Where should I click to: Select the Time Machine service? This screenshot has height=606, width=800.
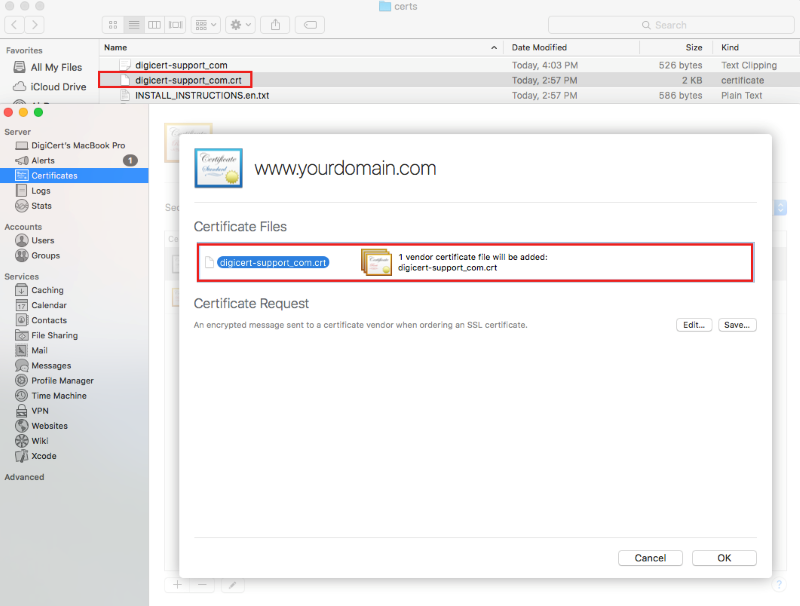click(58, 396)
